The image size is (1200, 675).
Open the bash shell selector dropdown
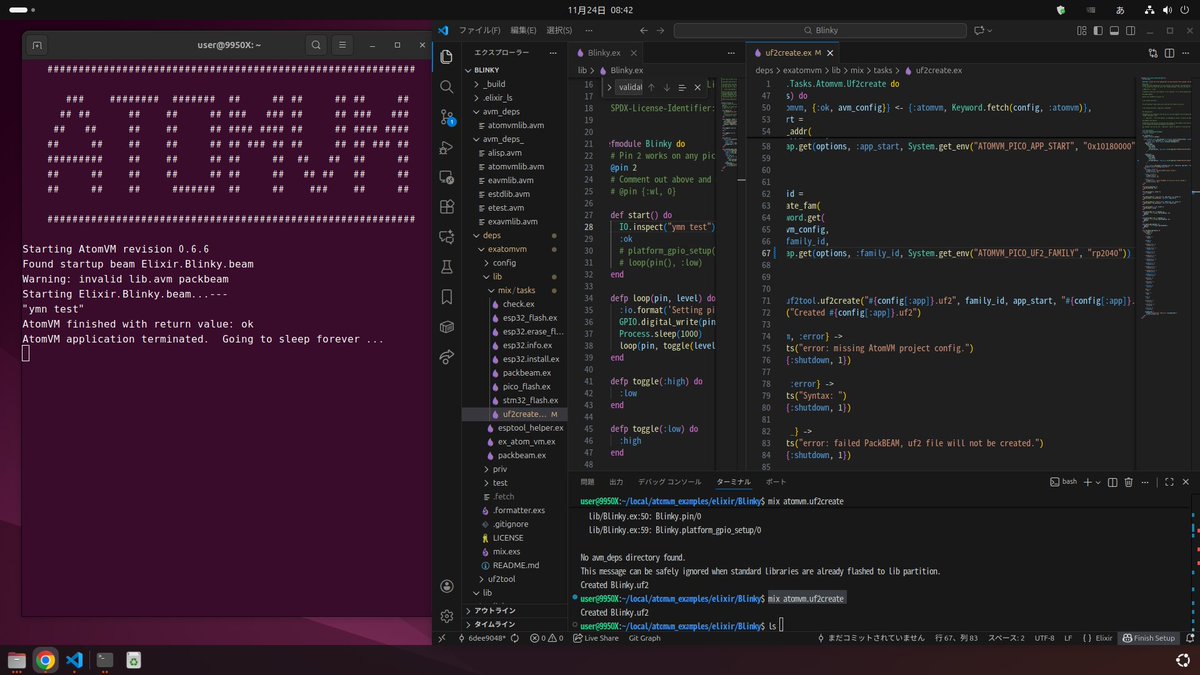point(1098,482)
